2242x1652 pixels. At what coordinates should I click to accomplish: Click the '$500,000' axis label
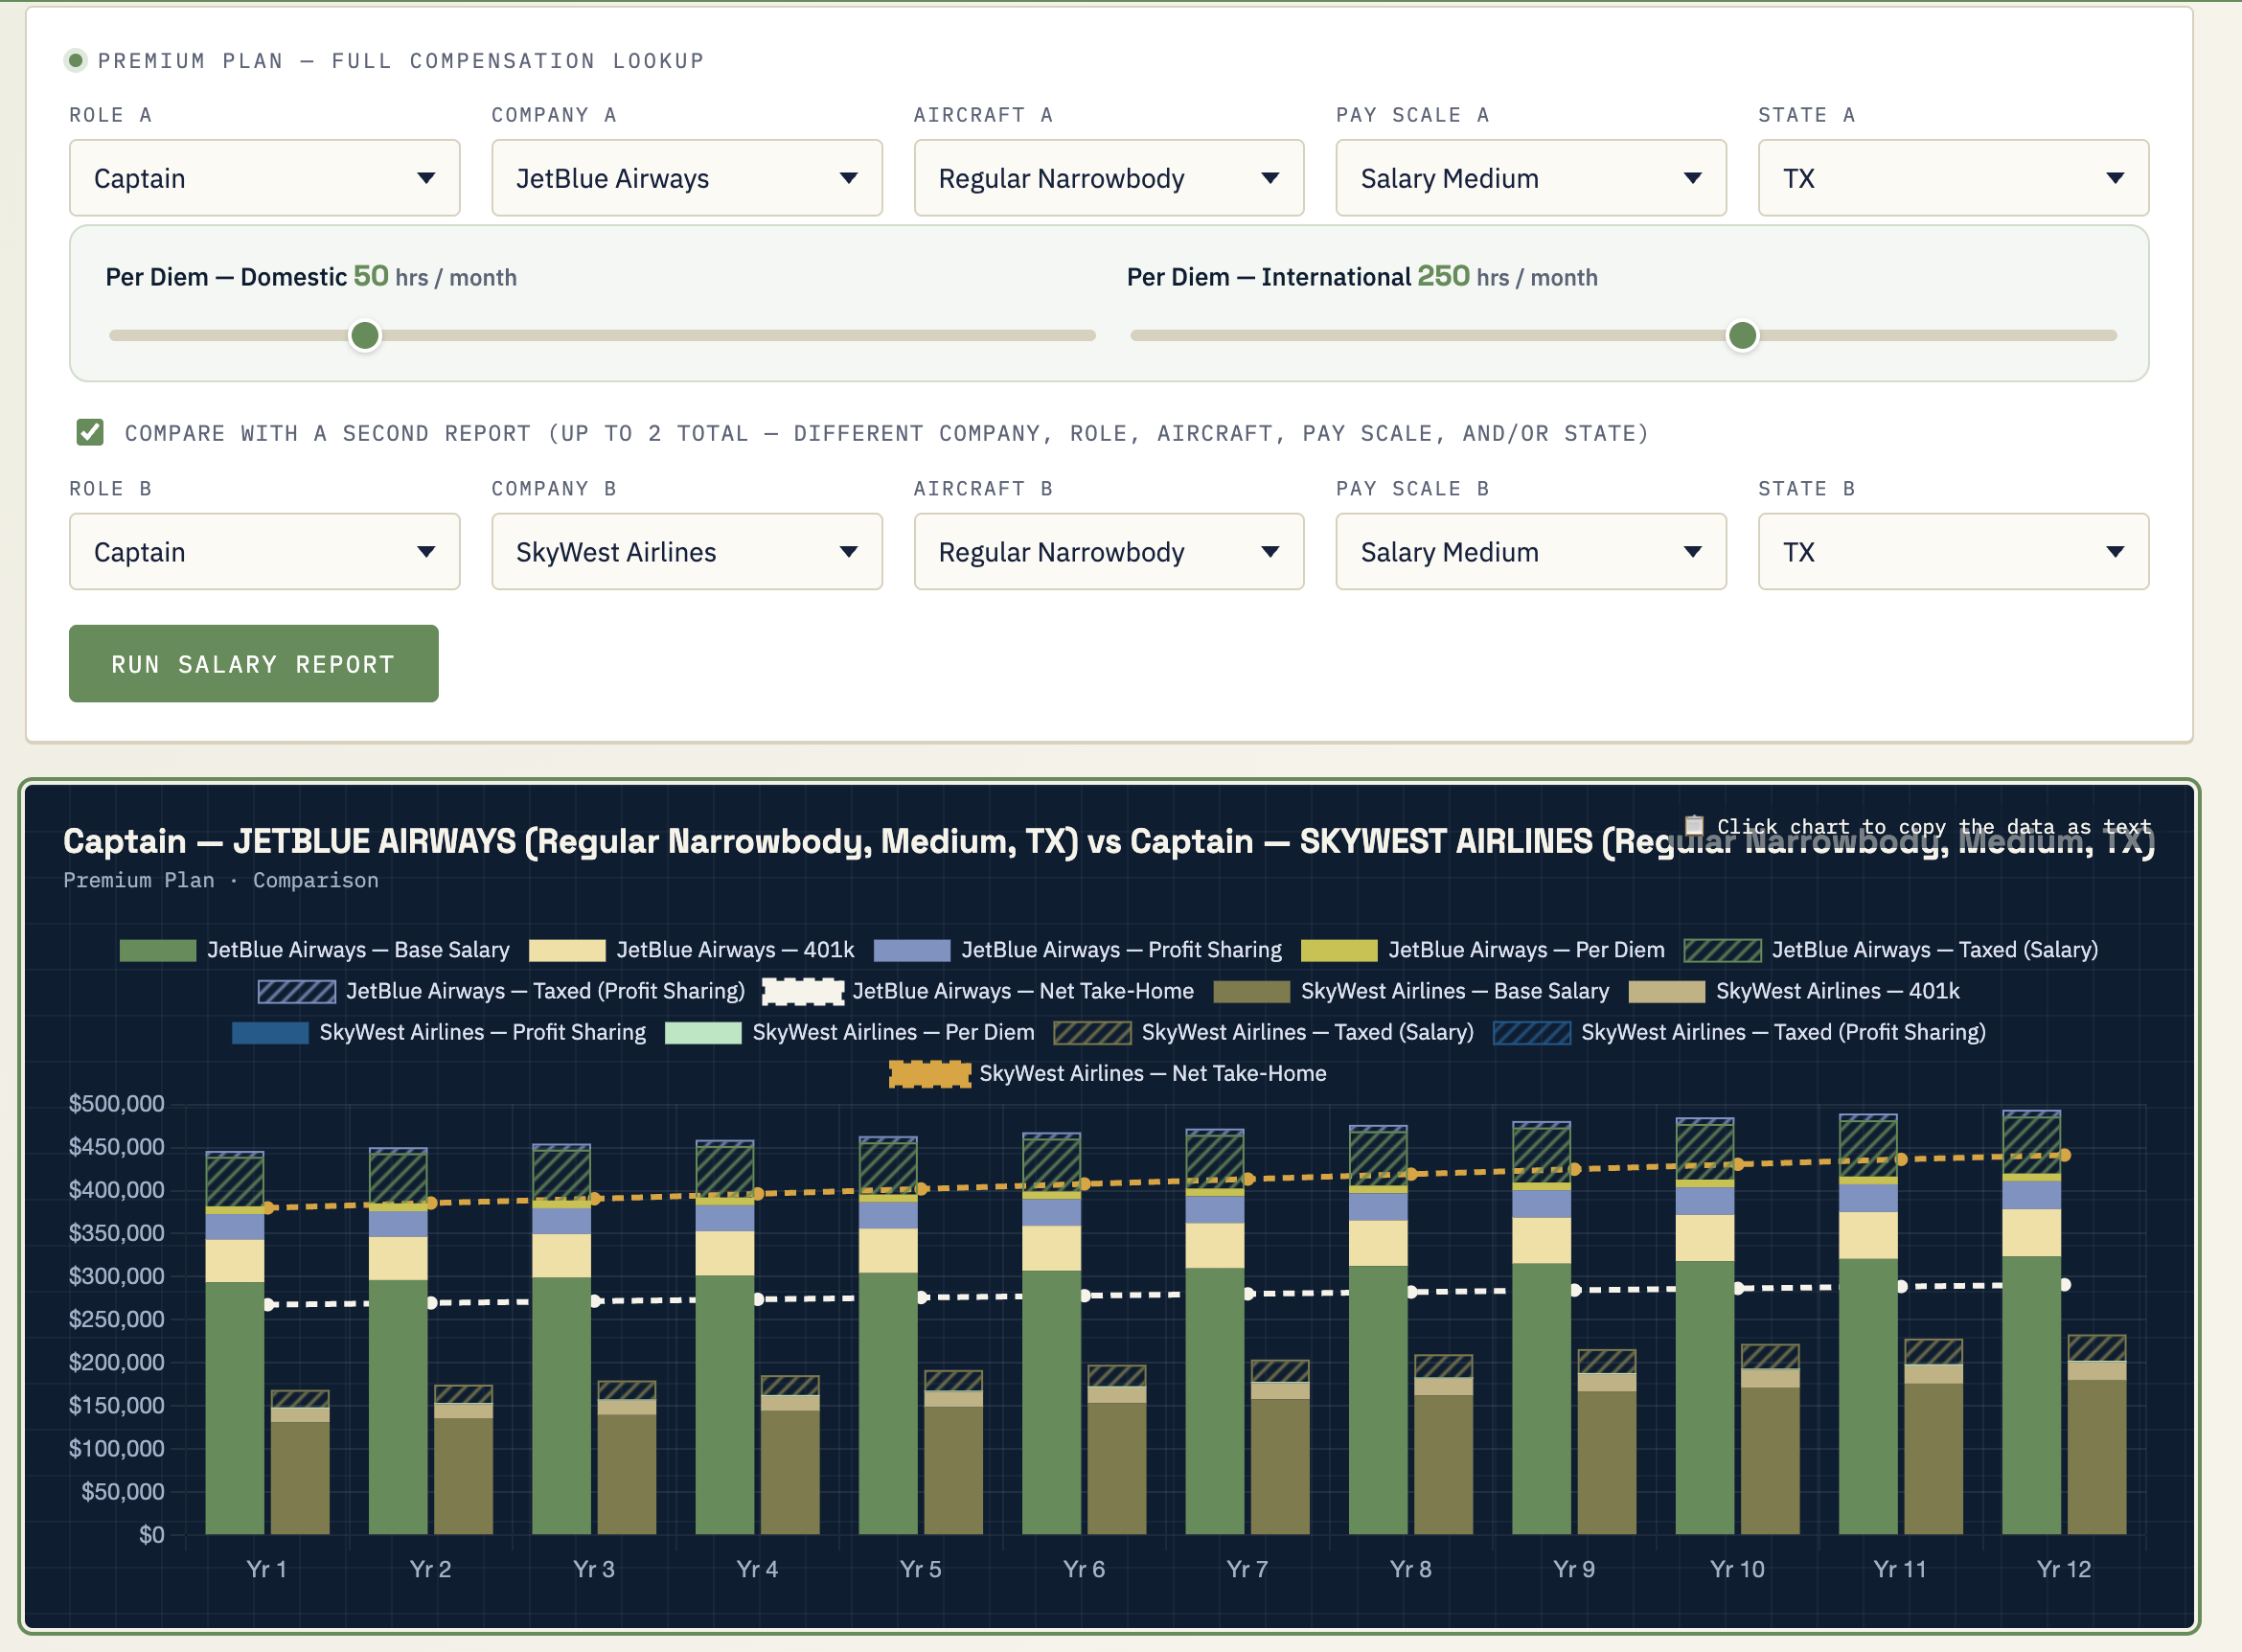pos(116,1103)
